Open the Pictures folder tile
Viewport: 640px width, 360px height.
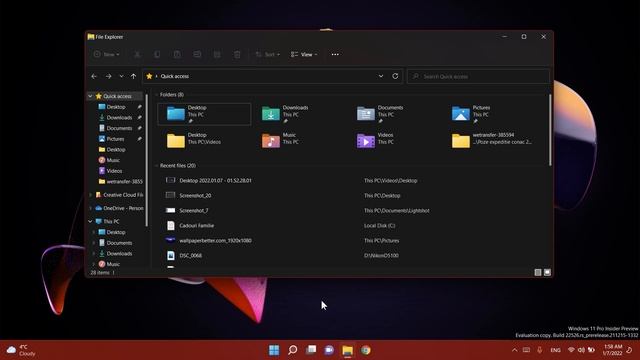pyautogui.click(x=489, y=114)
